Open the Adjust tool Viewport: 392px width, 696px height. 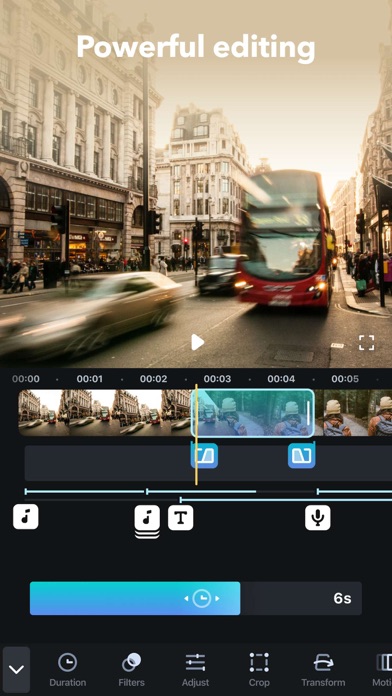coord(195,669)
